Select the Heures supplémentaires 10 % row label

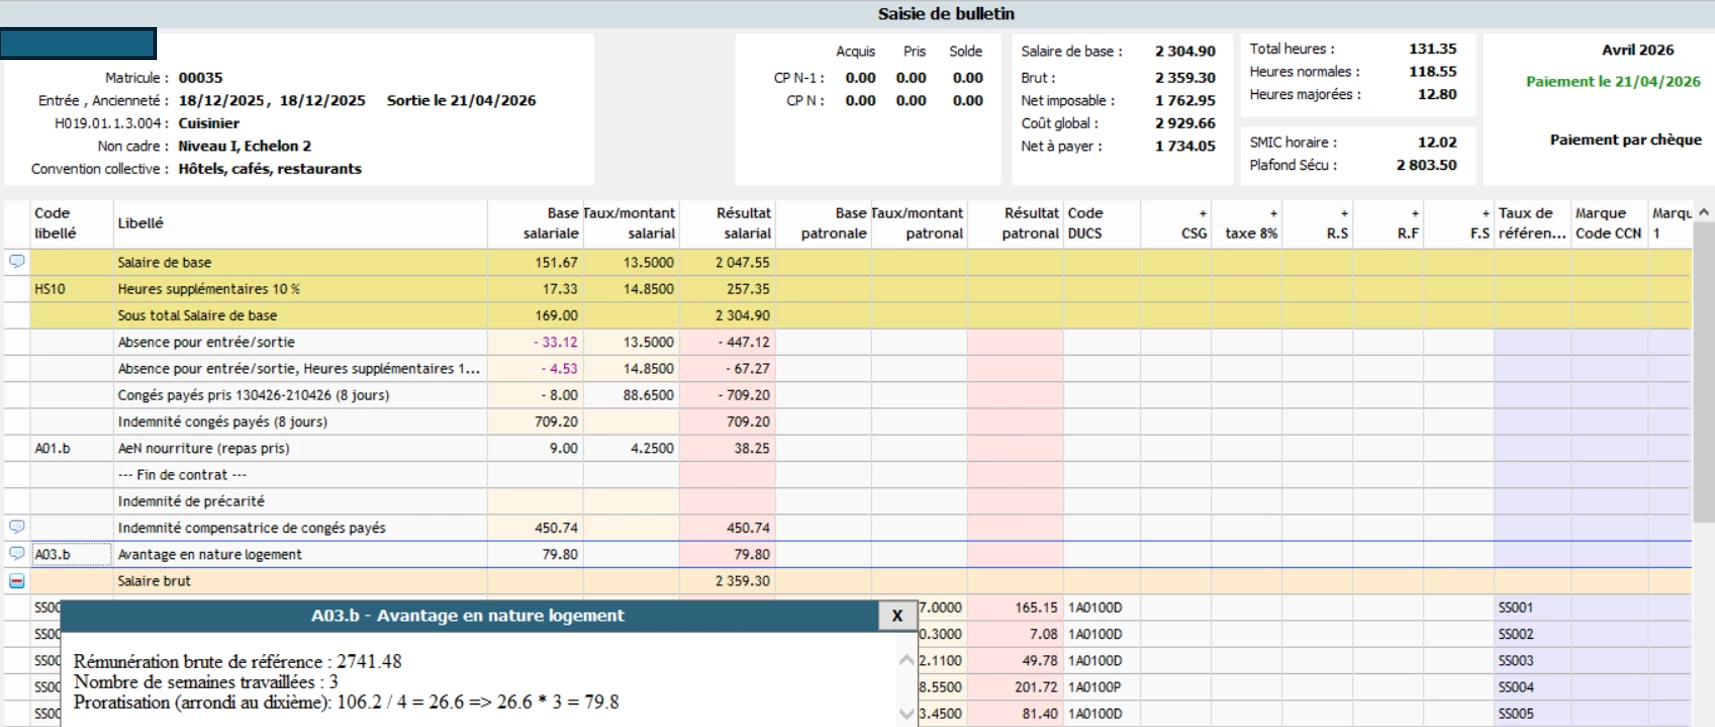click(x=209, y=289)
